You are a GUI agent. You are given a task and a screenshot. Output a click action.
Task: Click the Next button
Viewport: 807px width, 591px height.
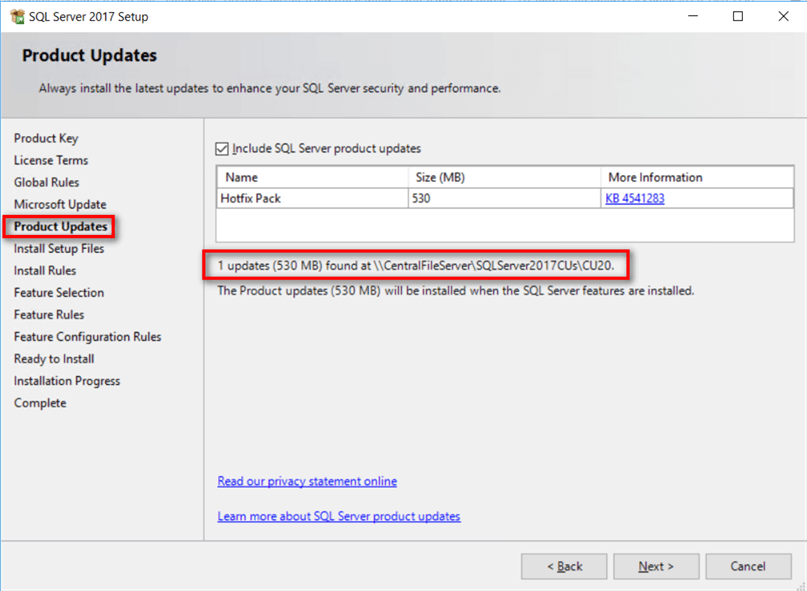point(656,566)
